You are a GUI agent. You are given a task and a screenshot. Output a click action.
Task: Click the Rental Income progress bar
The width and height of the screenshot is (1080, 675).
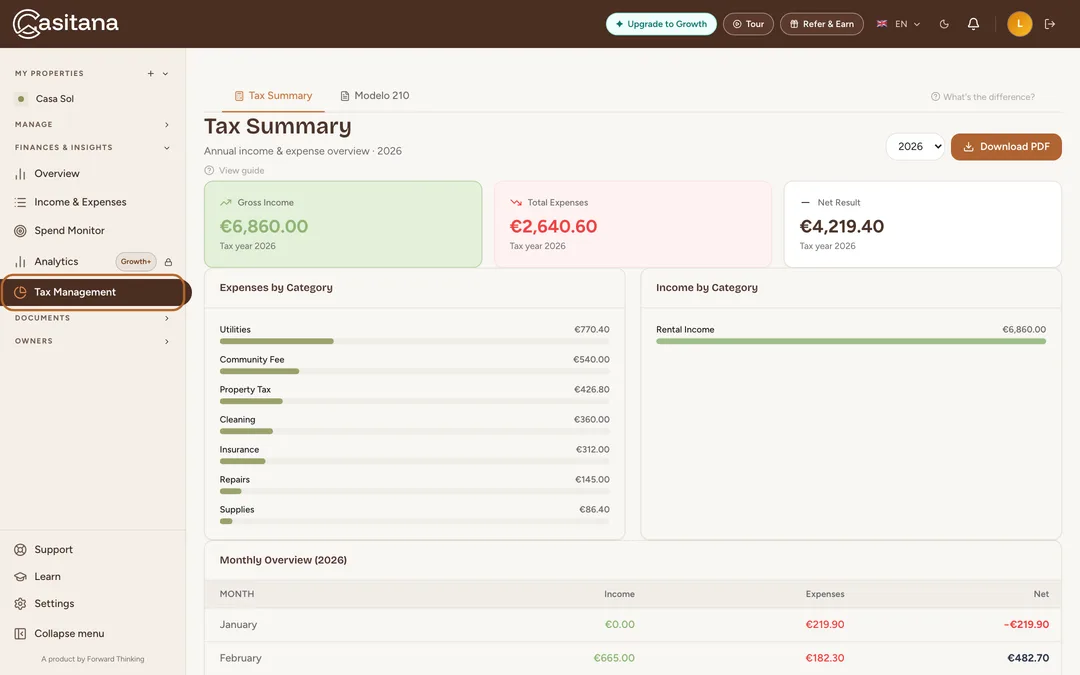click(x=851, y=342)
